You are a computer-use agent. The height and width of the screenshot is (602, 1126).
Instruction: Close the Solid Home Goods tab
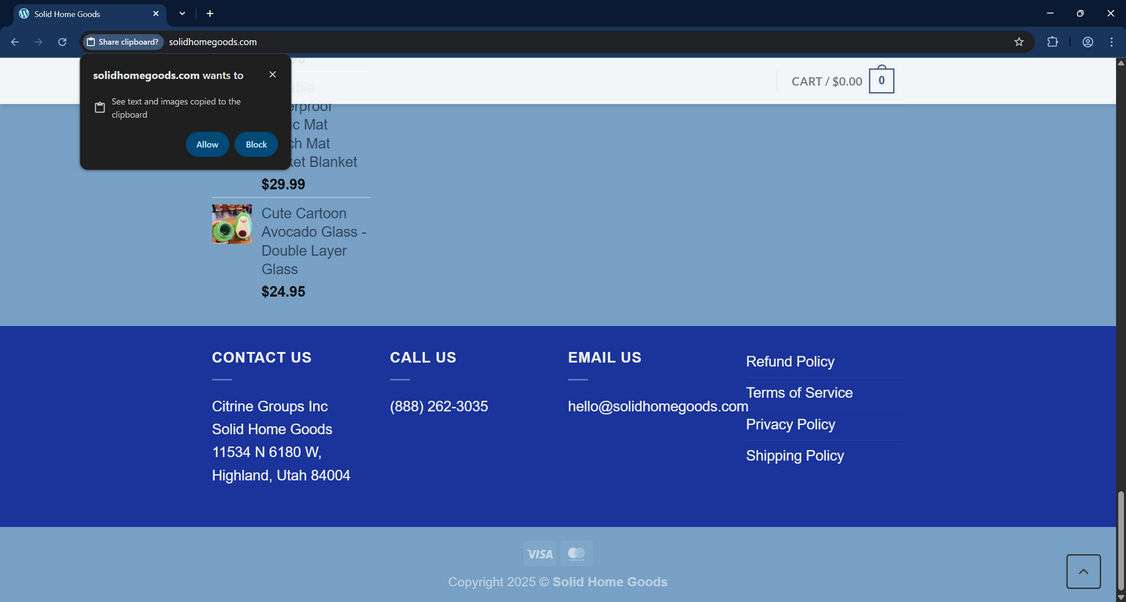pos(156,14)
